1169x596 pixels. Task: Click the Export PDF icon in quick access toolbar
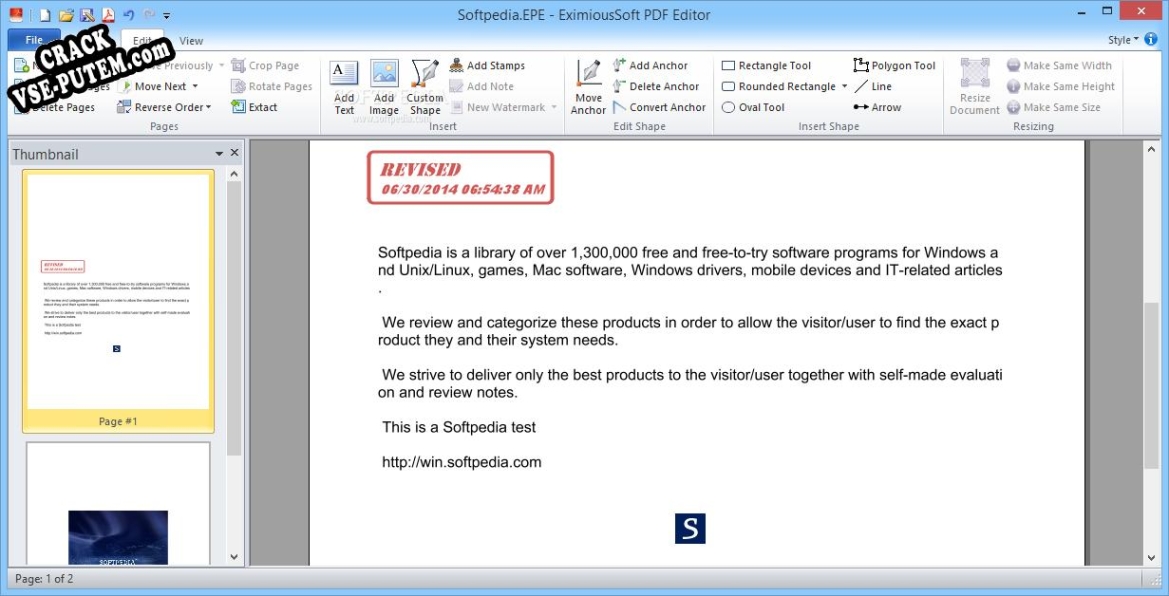point(108,15)
